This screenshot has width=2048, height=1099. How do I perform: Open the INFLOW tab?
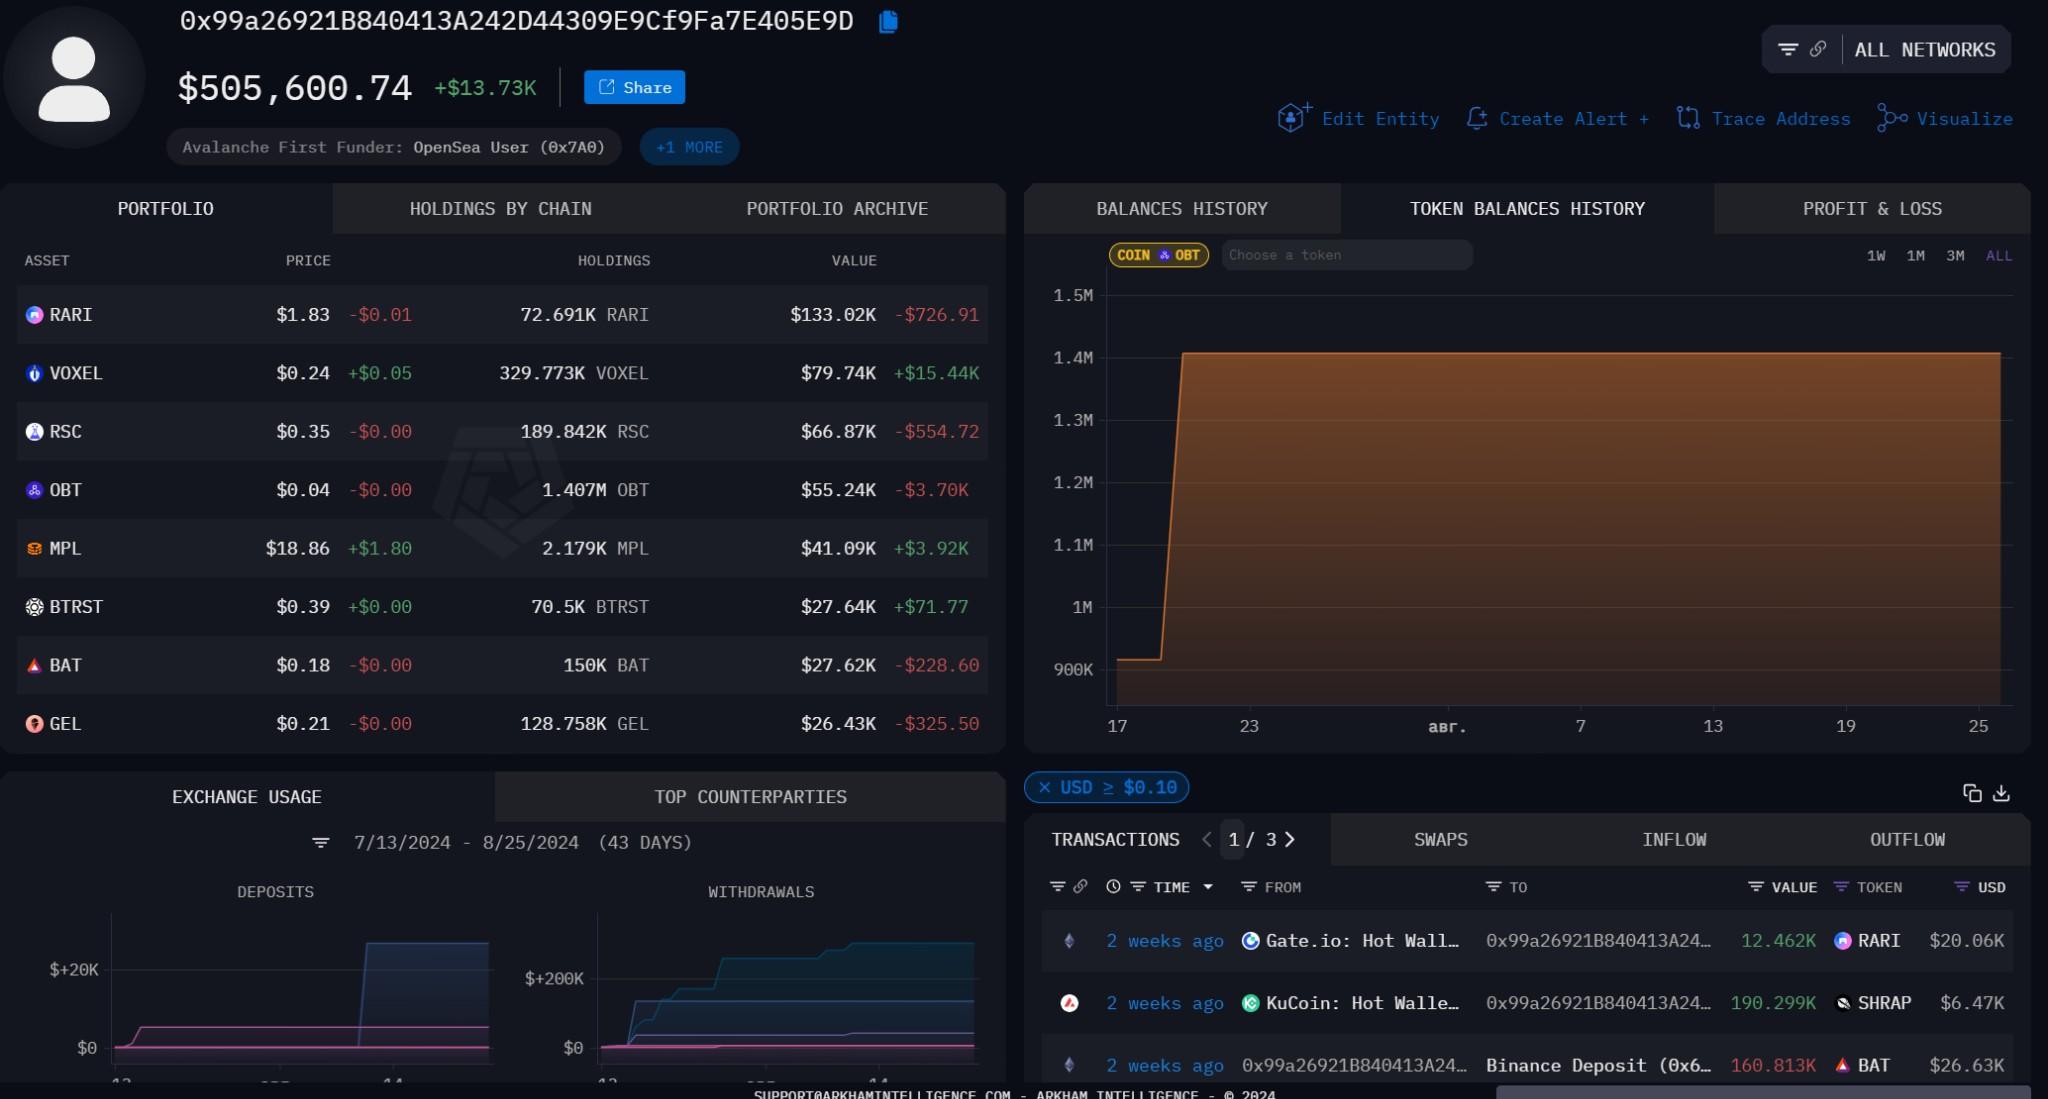coord(1674,840)
